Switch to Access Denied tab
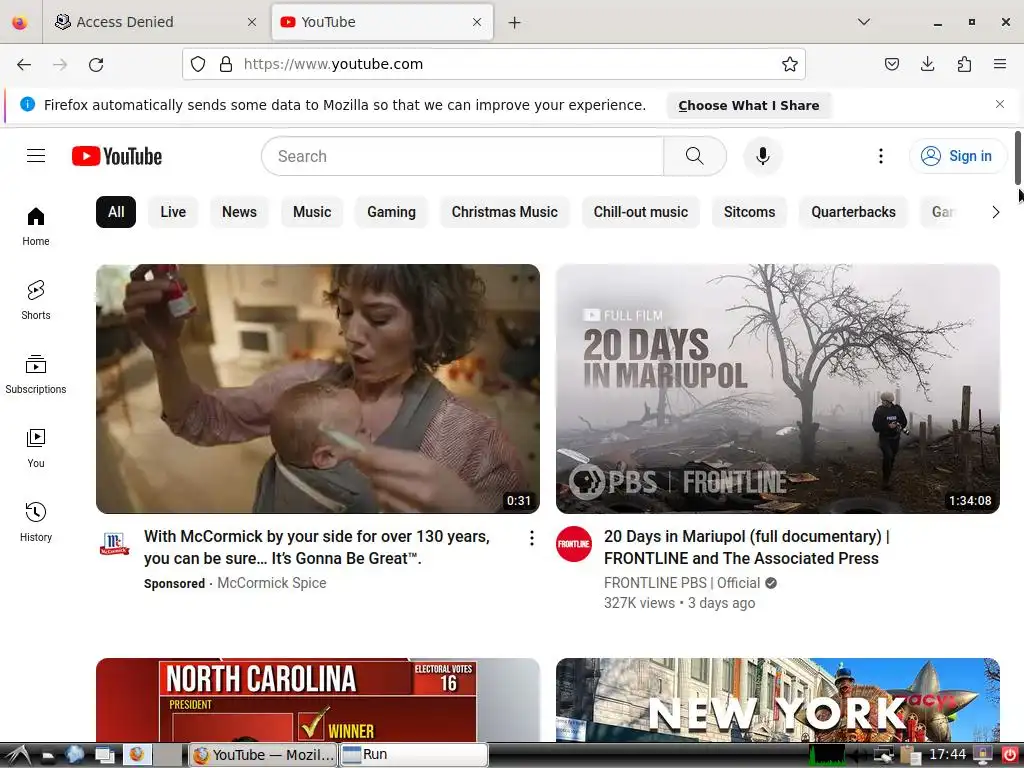Viewport: 1024px width, 768px height. [153, 22]
